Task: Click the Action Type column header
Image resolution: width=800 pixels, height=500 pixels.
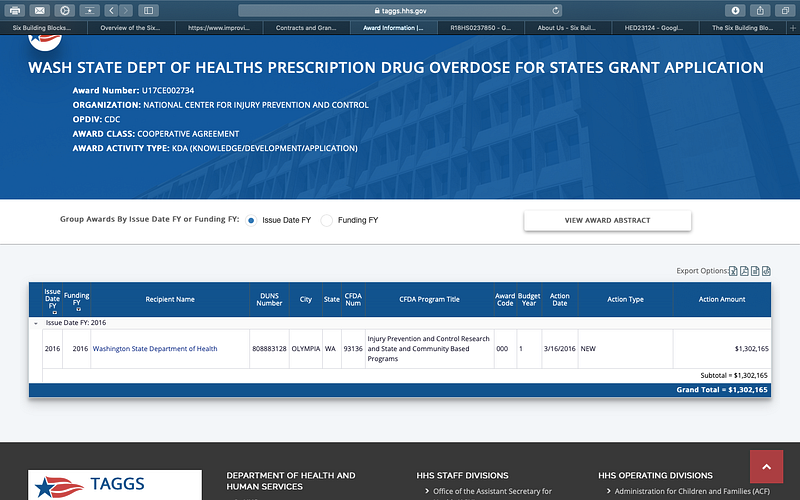Action: [x=626, y=299]
